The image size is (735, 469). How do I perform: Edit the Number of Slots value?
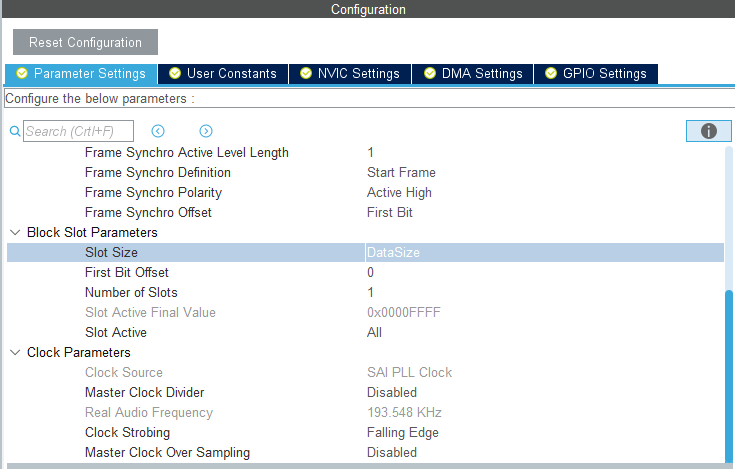[371, 292]
